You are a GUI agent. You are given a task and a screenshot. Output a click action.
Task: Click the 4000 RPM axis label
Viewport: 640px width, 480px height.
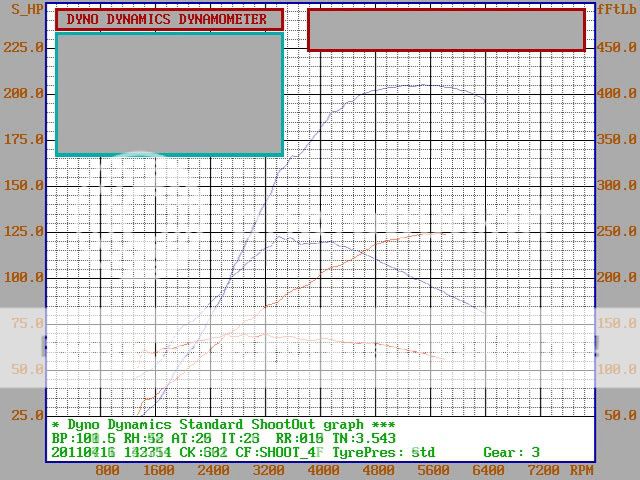click(x=323, y=470)
